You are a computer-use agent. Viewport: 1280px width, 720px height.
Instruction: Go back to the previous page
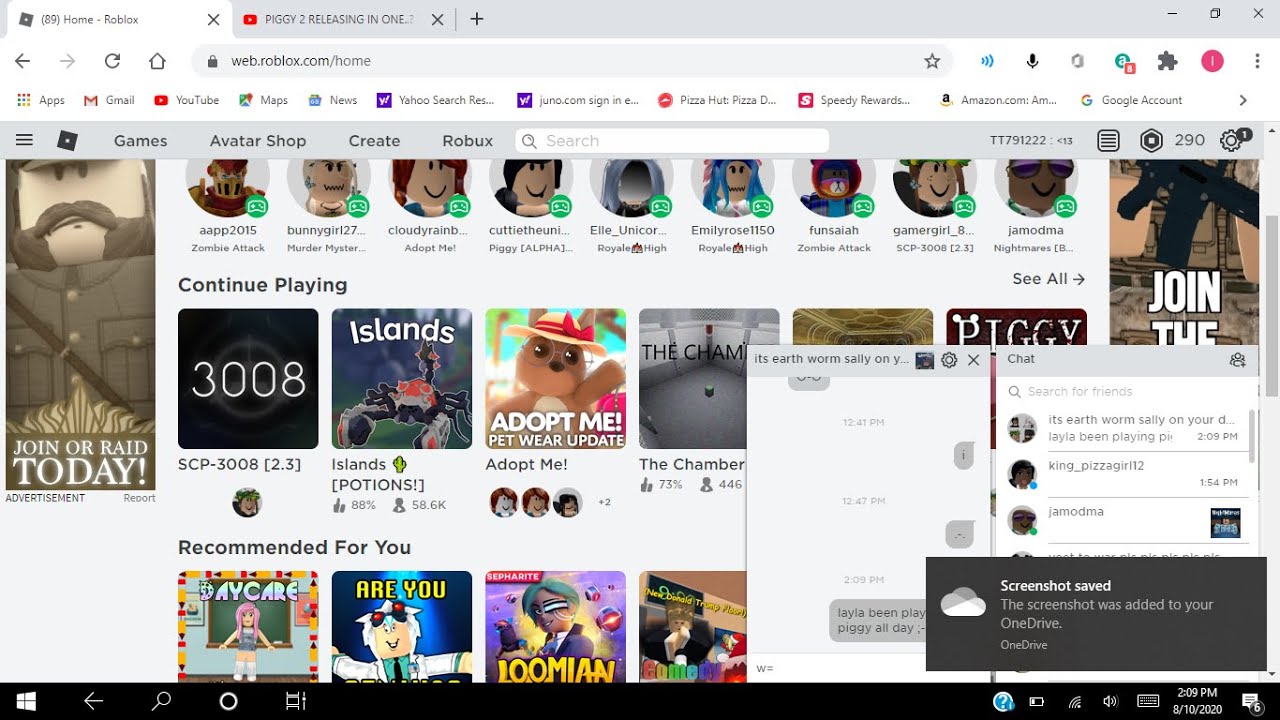[22, 61]
